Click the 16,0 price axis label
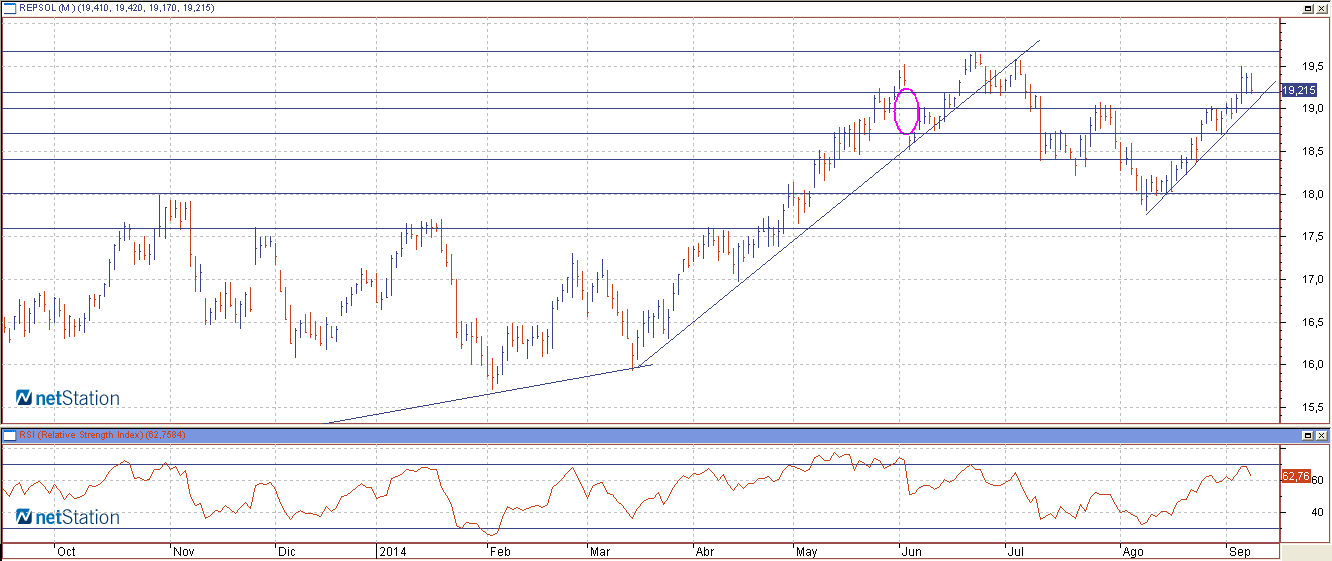1332x561 pixels. tap(1312, 364)
